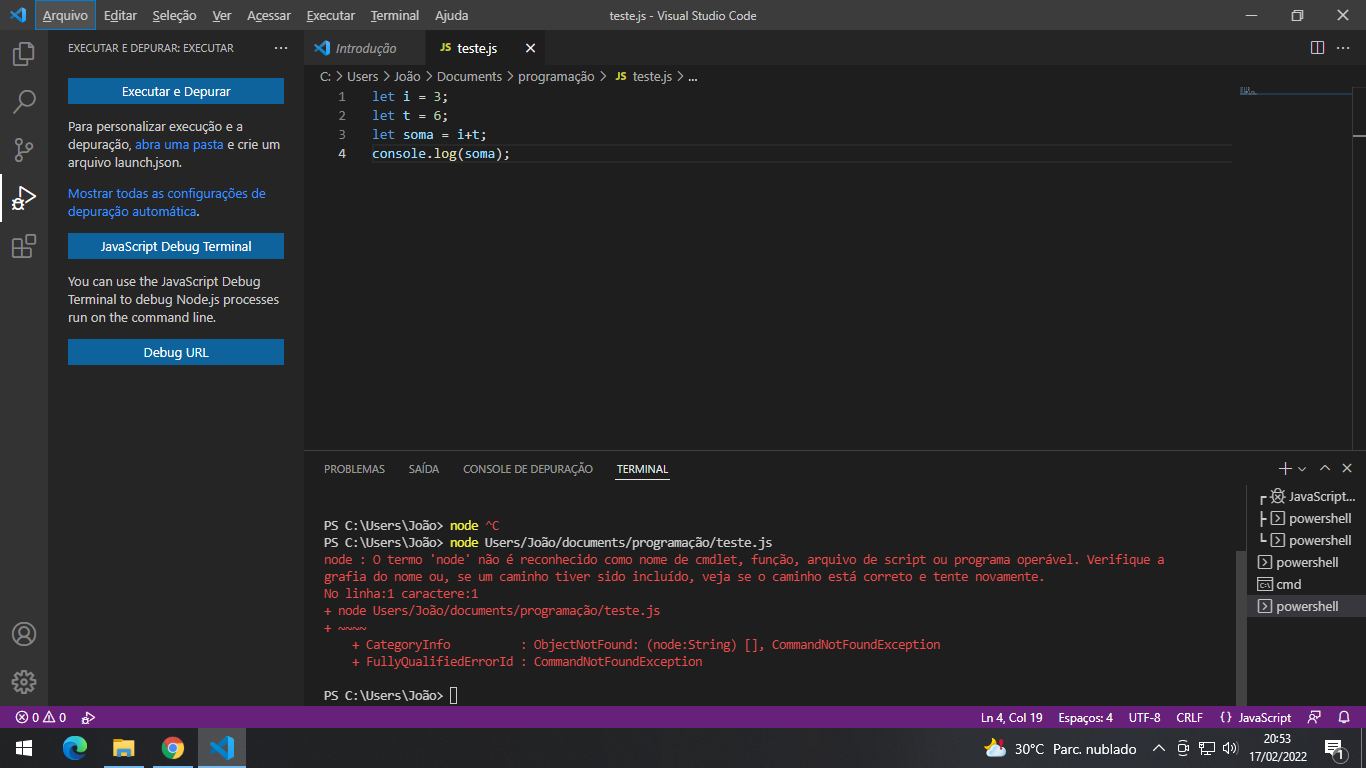1366x768 pixels.
Task: Open Google Chrome from taskbar
Action: [173, 748]
